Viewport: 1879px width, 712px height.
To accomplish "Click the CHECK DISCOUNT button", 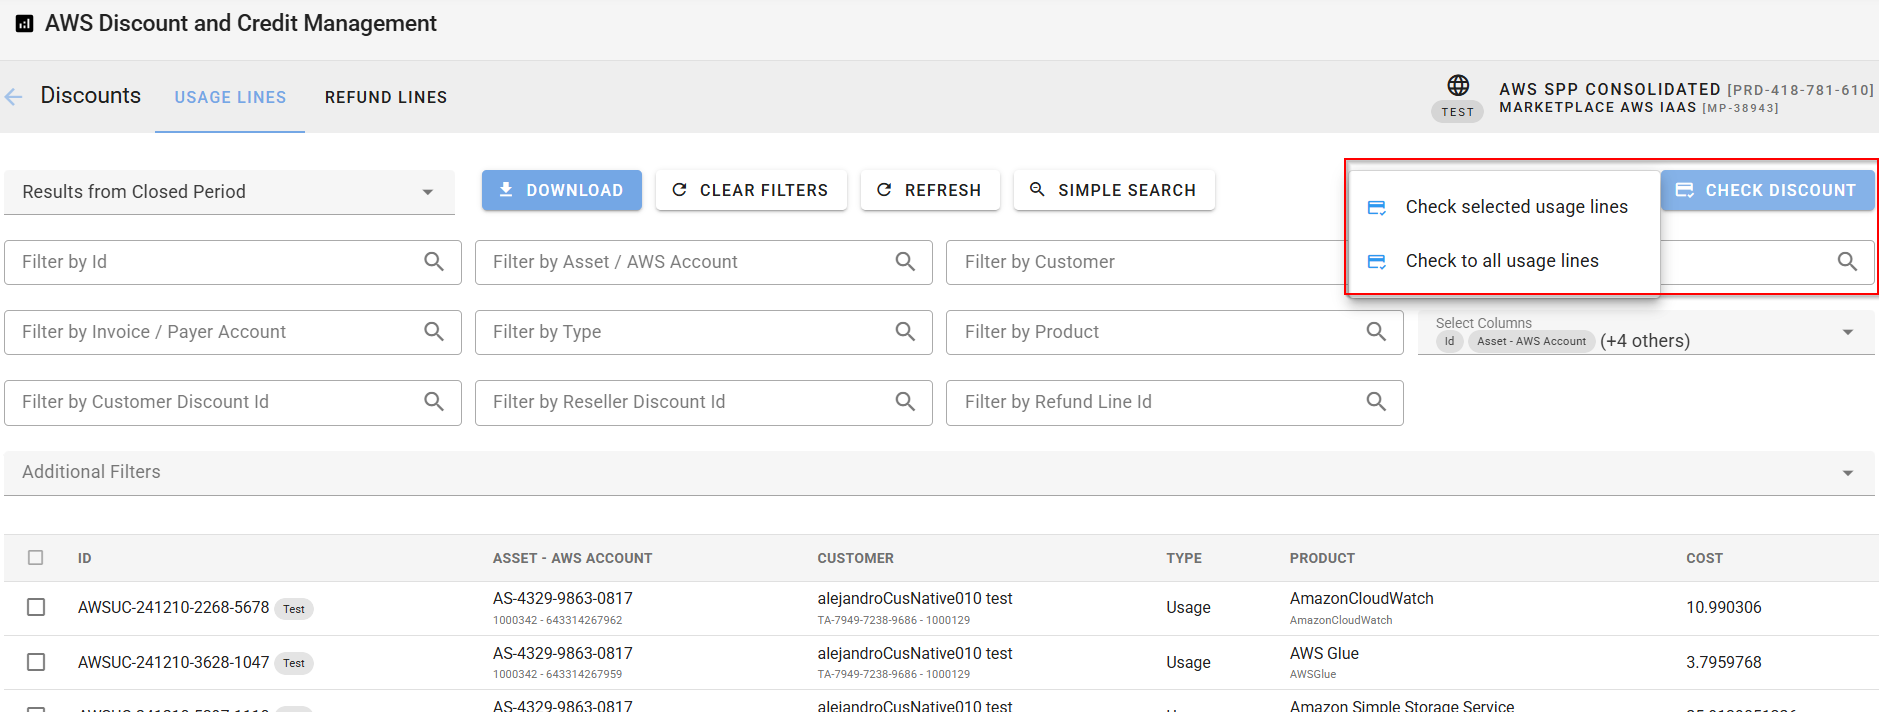I will 1768,190.
